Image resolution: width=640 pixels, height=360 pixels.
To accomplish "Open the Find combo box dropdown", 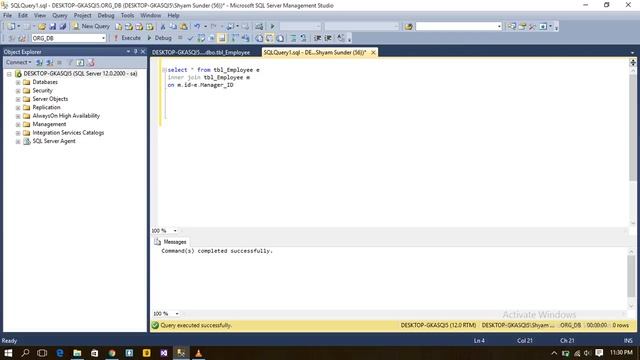I will [x=499, y=27].
